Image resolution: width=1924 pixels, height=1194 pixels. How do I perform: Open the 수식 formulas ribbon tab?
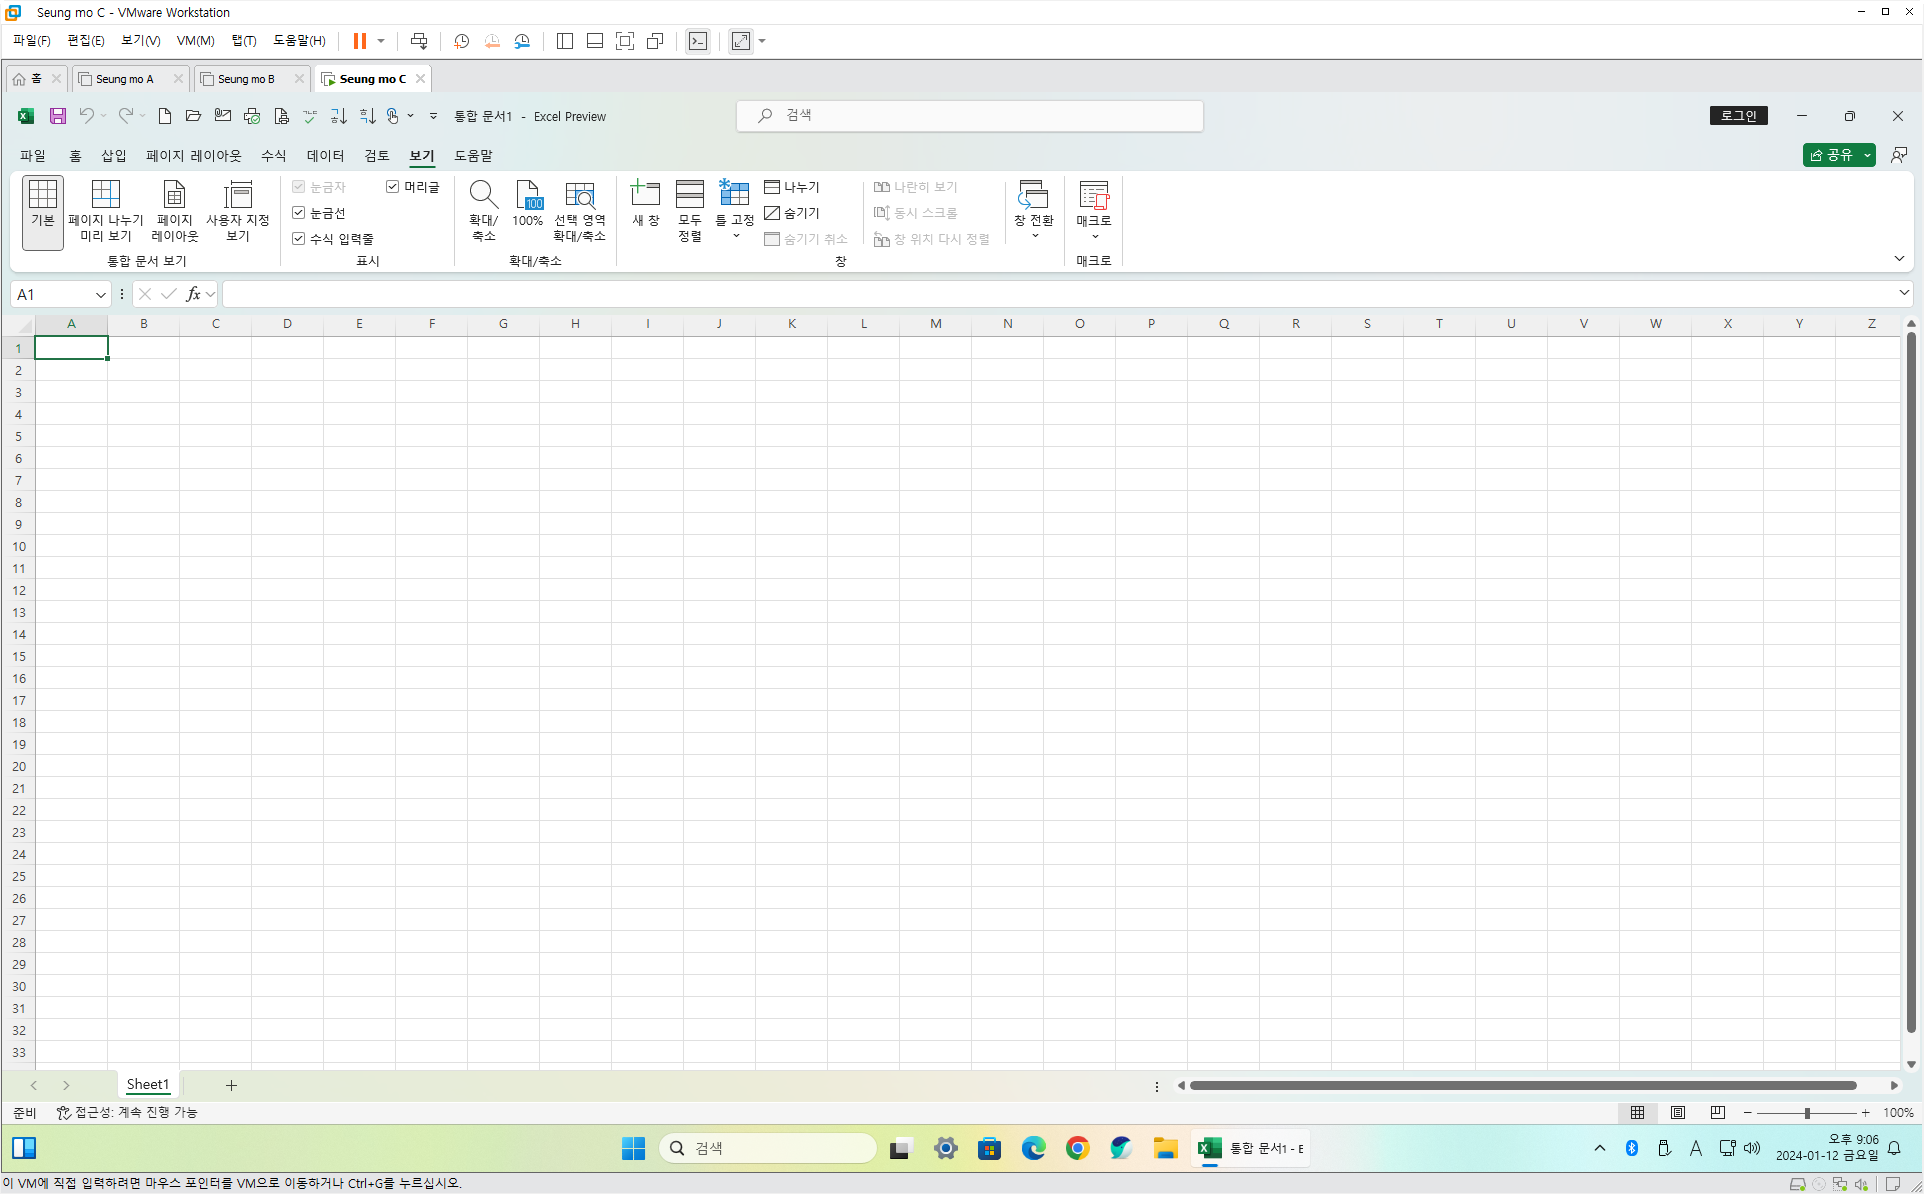[273, 156]
